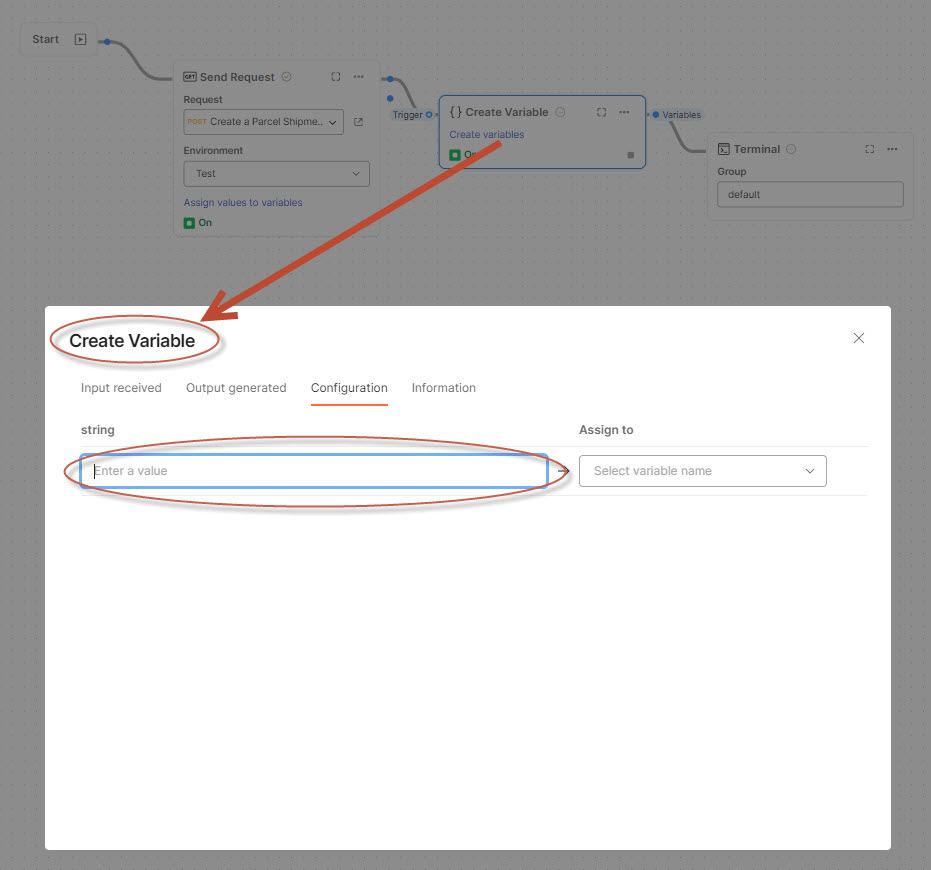This screenshot has height=870, width=931.
Task: Click the {} icon on Create Variable node
Action: tap(455, 112)
